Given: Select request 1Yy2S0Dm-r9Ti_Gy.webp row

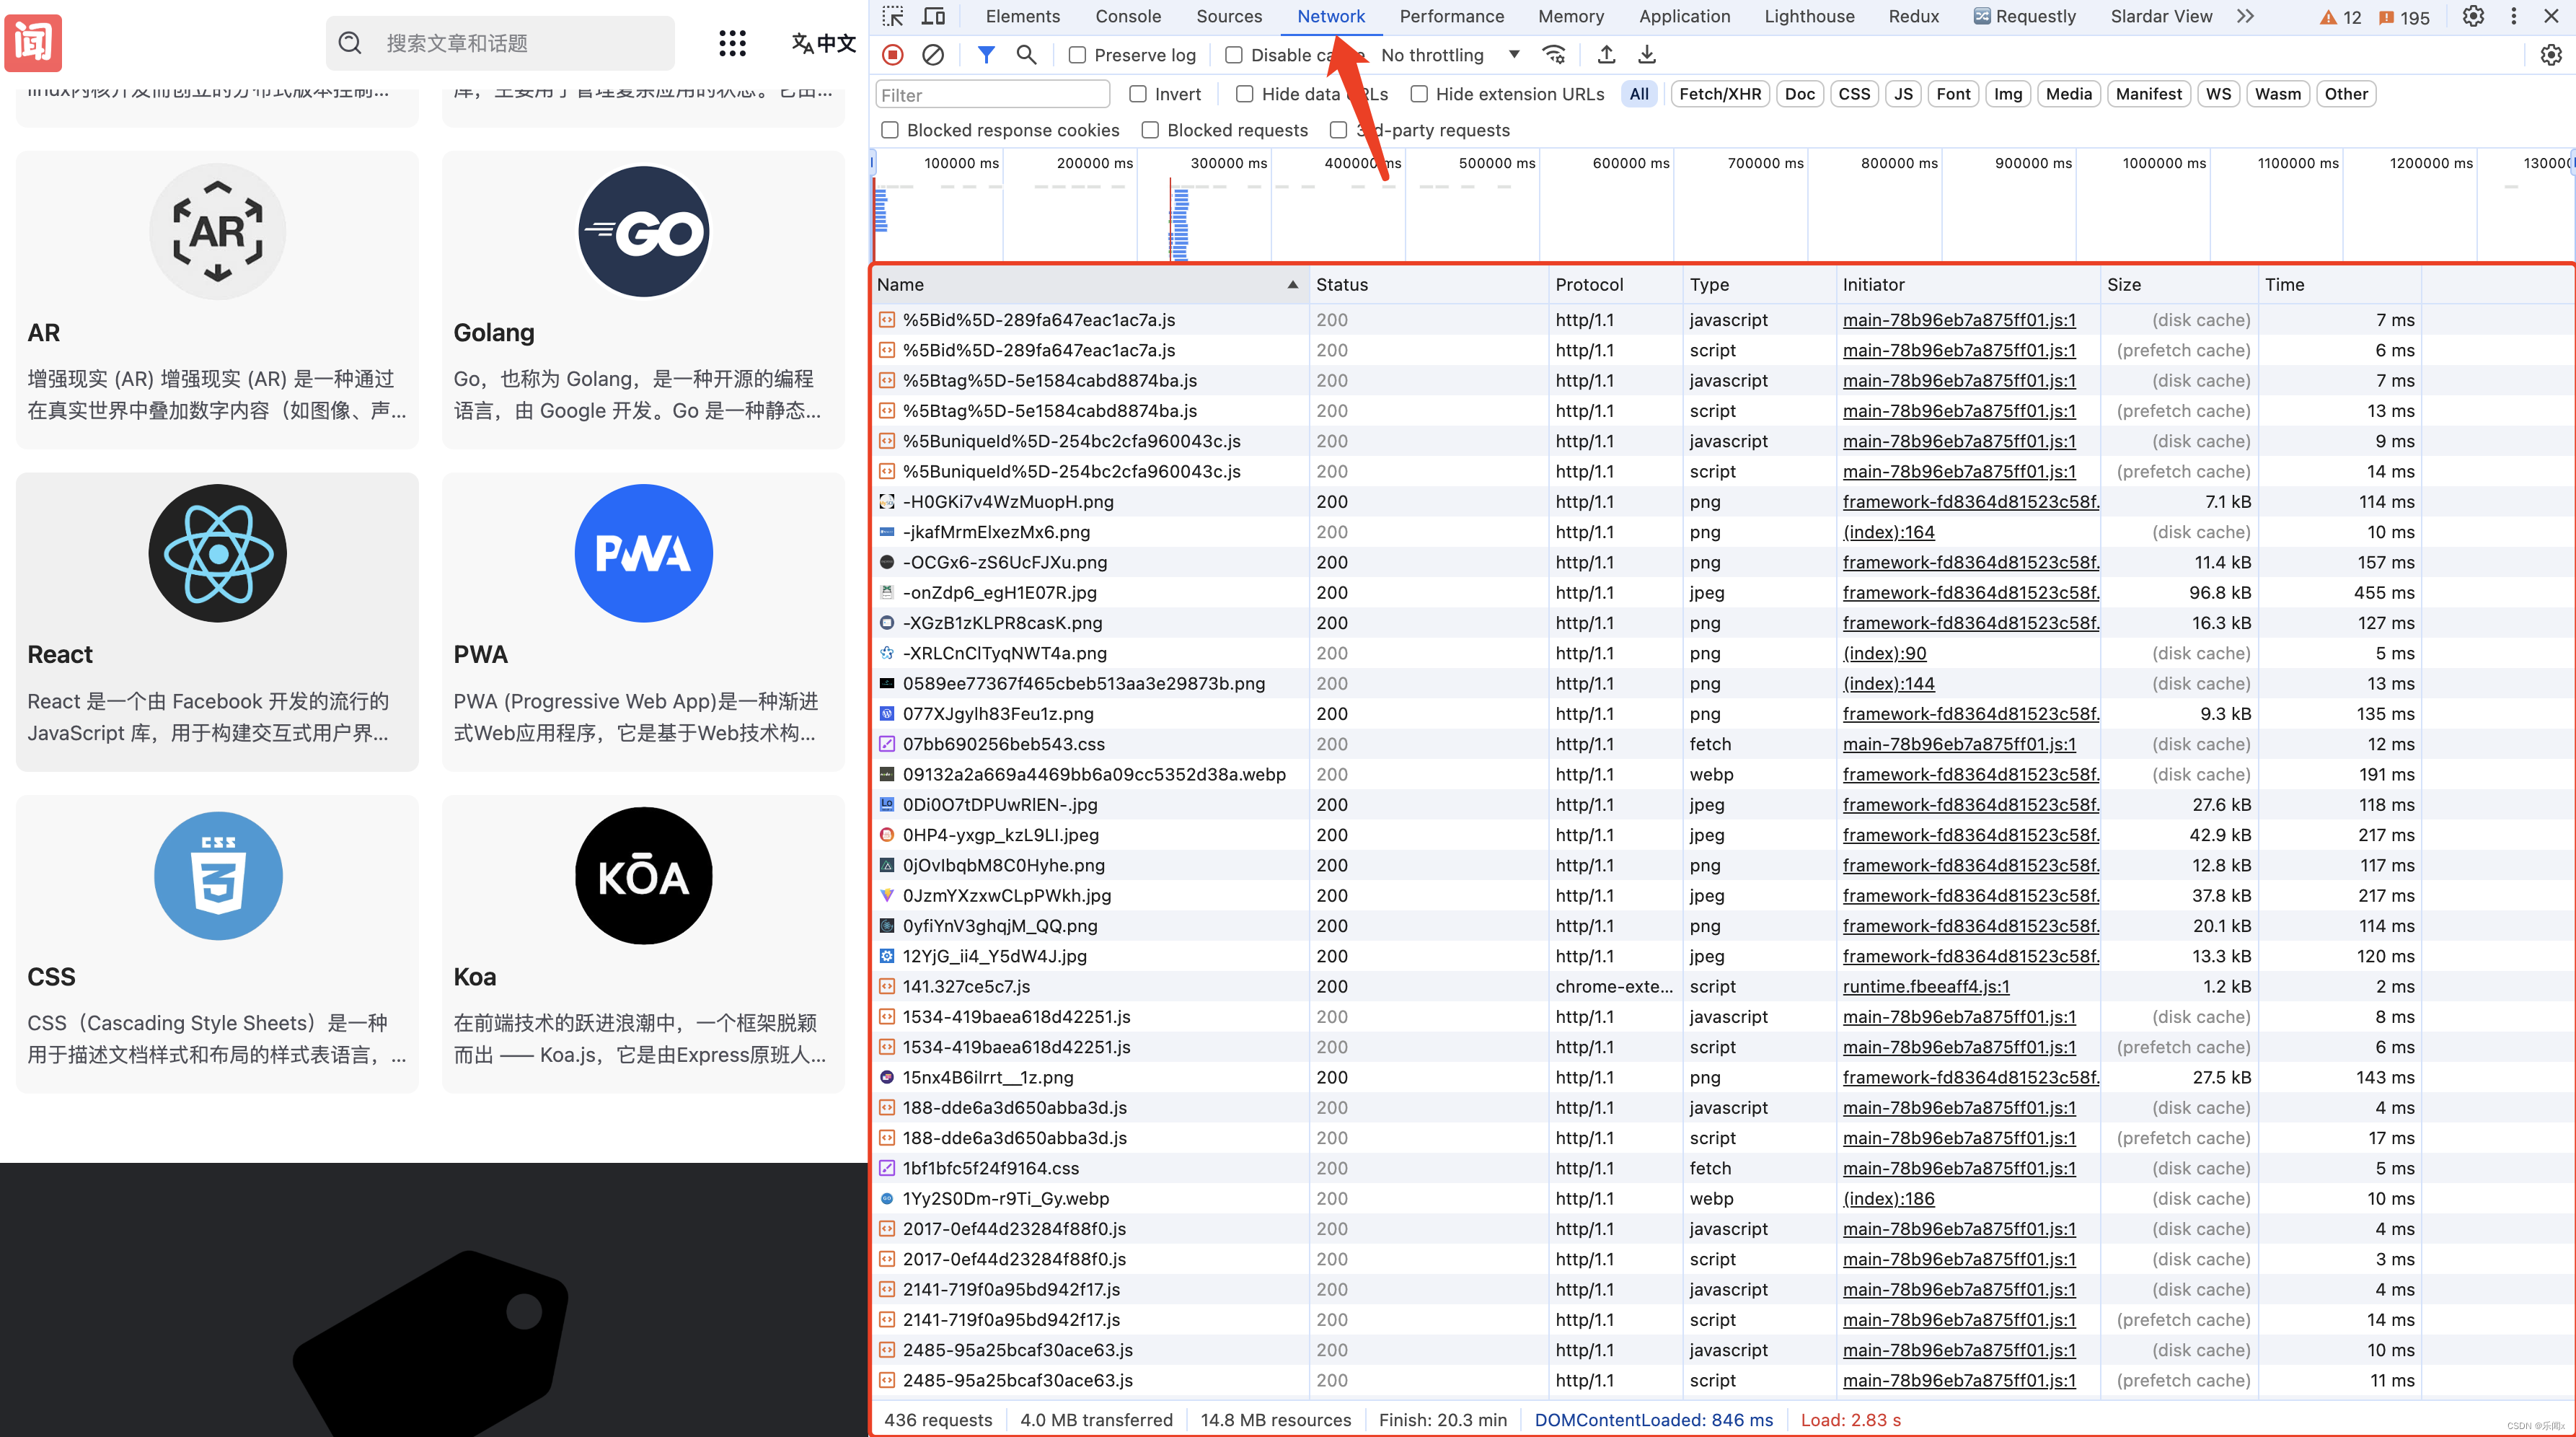Looking at the screenshot, I should [1645, 1199].
